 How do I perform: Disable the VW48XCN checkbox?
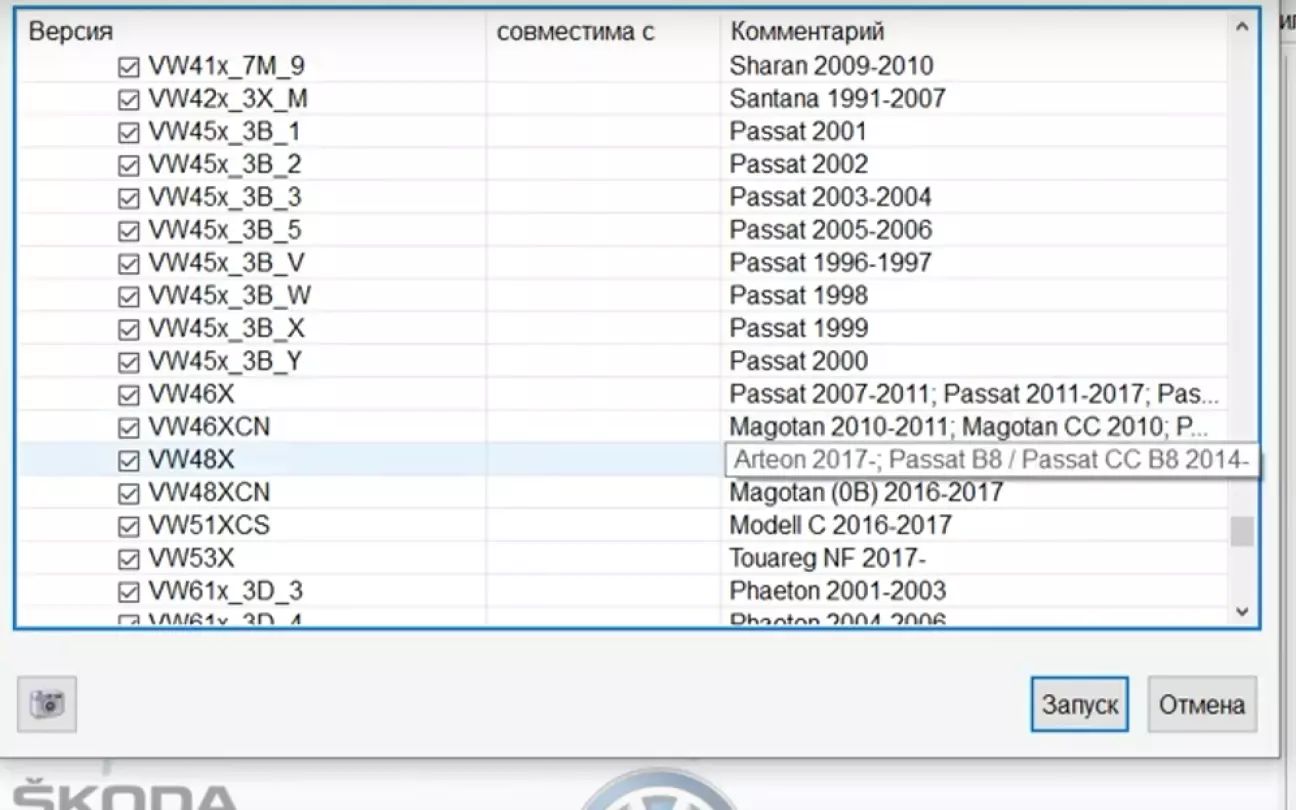point(128,494)
